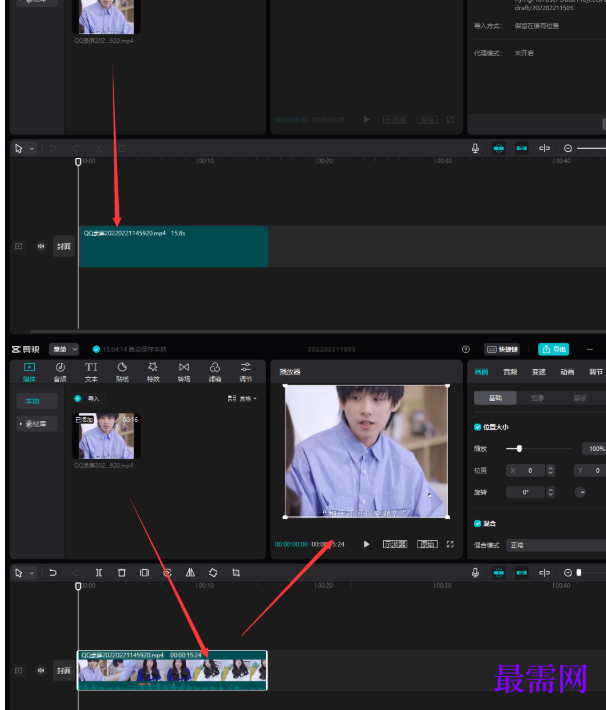This screenshot has width=606, height=710.
Task: Click the help question-mark icon
Action: click(466, 349)
